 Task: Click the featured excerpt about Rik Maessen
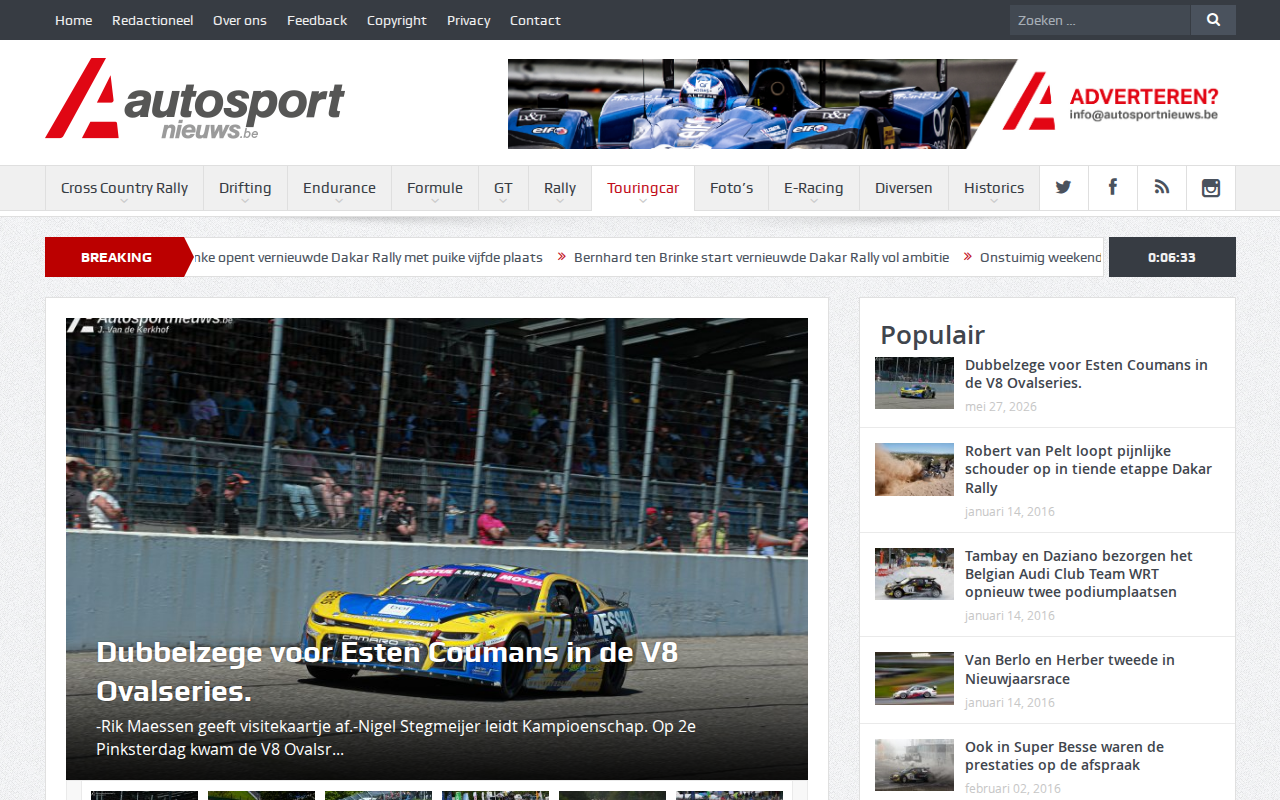coord(396,737)
